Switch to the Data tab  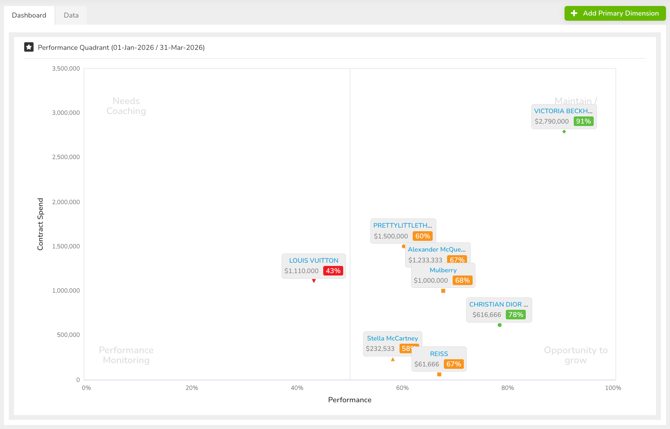point(71,15)
